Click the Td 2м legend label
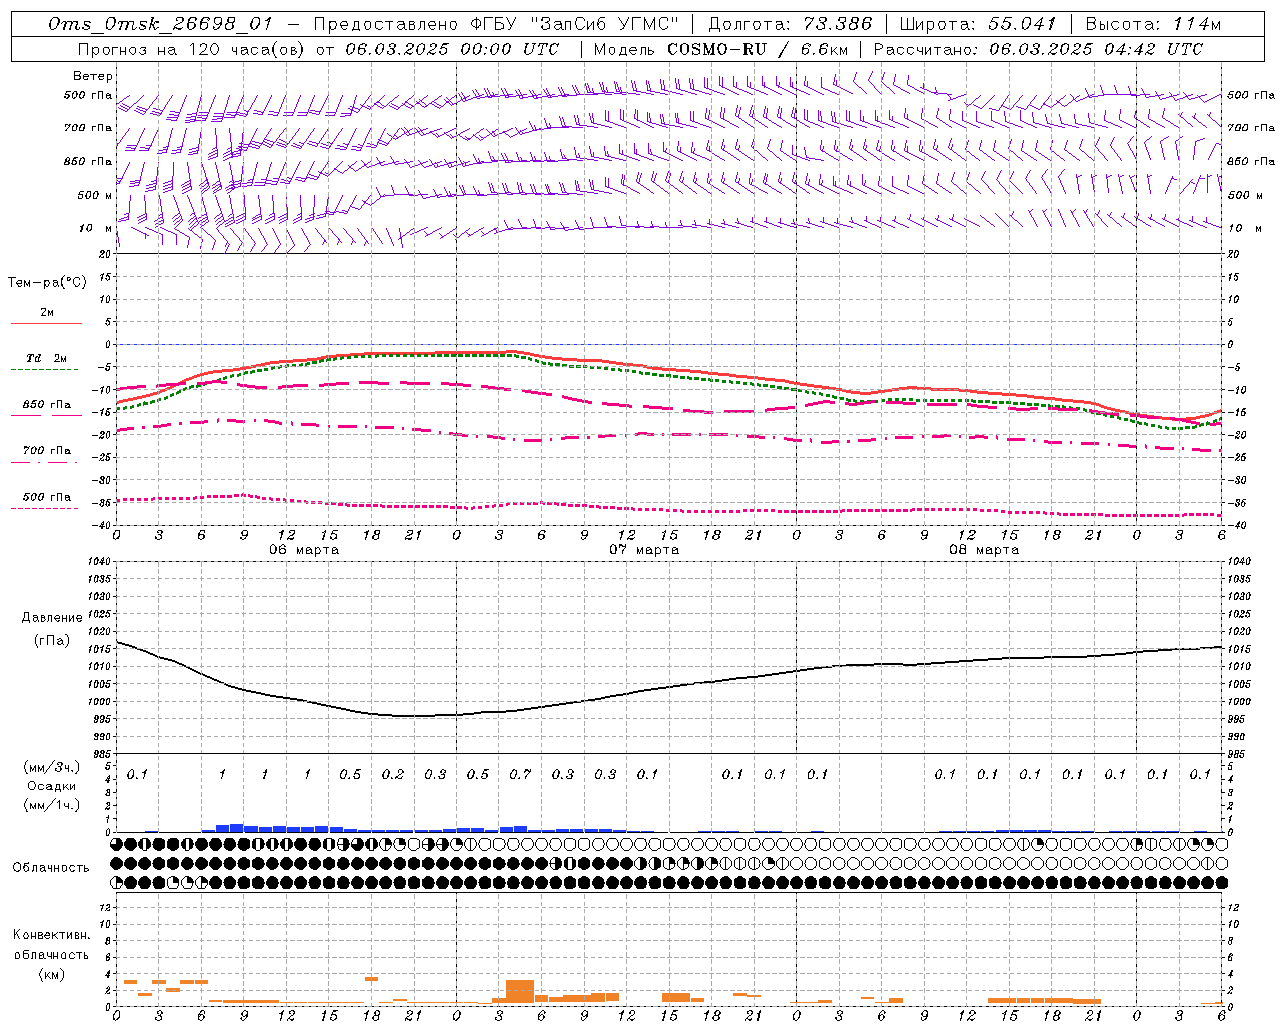The width and height of the screenshot is (1280, 1024). point(46,358)
